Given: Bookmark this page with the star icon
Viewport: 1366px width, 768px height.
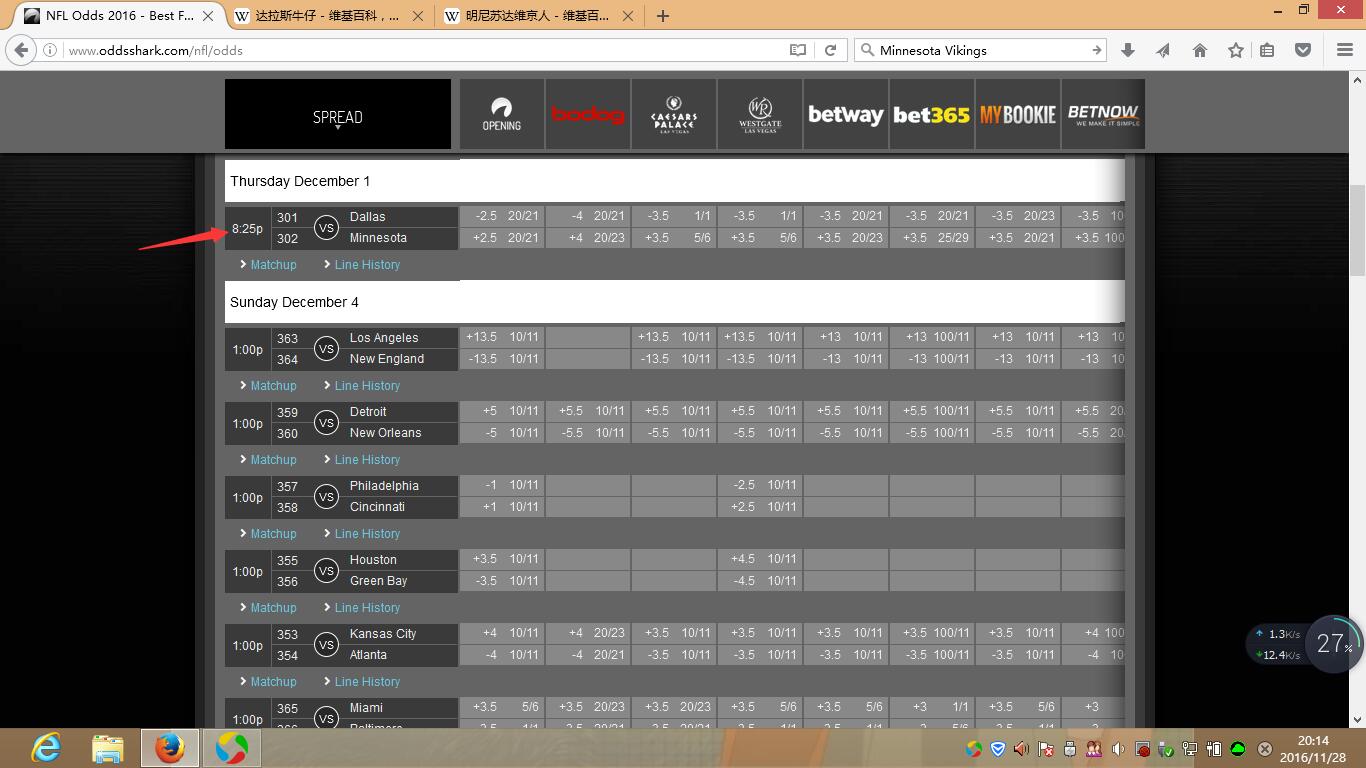Looking at the screenshot, I should [1236, 50].
